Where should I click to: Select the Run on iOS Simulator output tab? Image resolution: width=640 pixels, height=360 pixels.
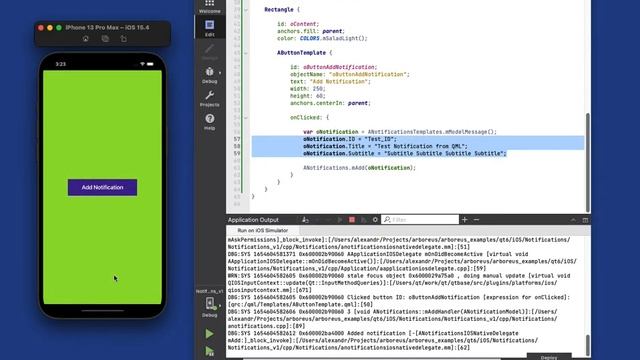point(262,231)
